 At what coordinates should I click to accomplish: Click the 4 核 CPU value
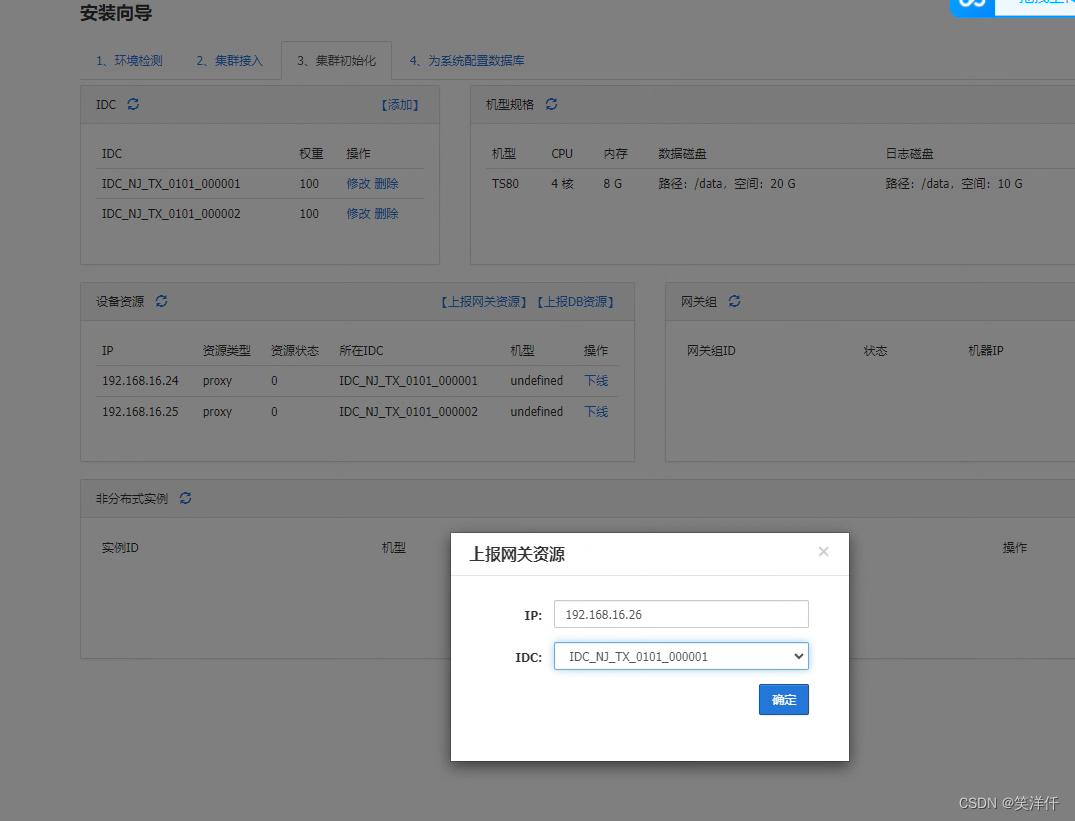point(562,184)
